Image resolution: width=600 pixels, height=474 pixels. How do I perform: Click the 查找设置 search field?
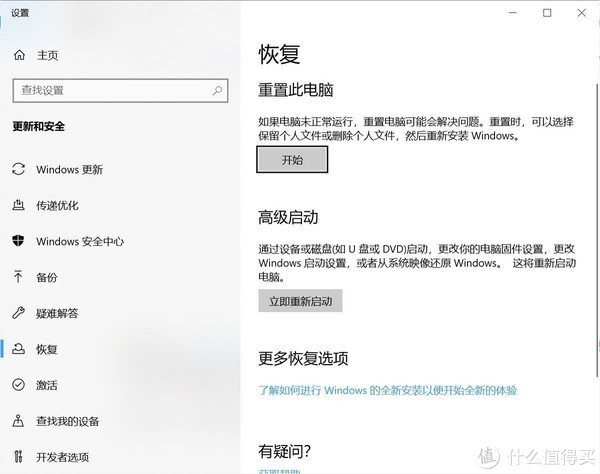[x=120, y=91]
